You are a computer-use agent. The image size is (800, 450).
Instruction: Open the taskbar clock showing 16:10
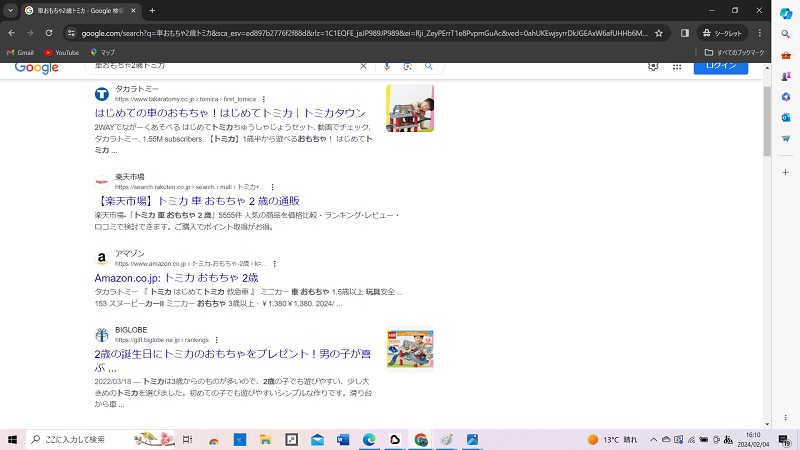point(753,439)
